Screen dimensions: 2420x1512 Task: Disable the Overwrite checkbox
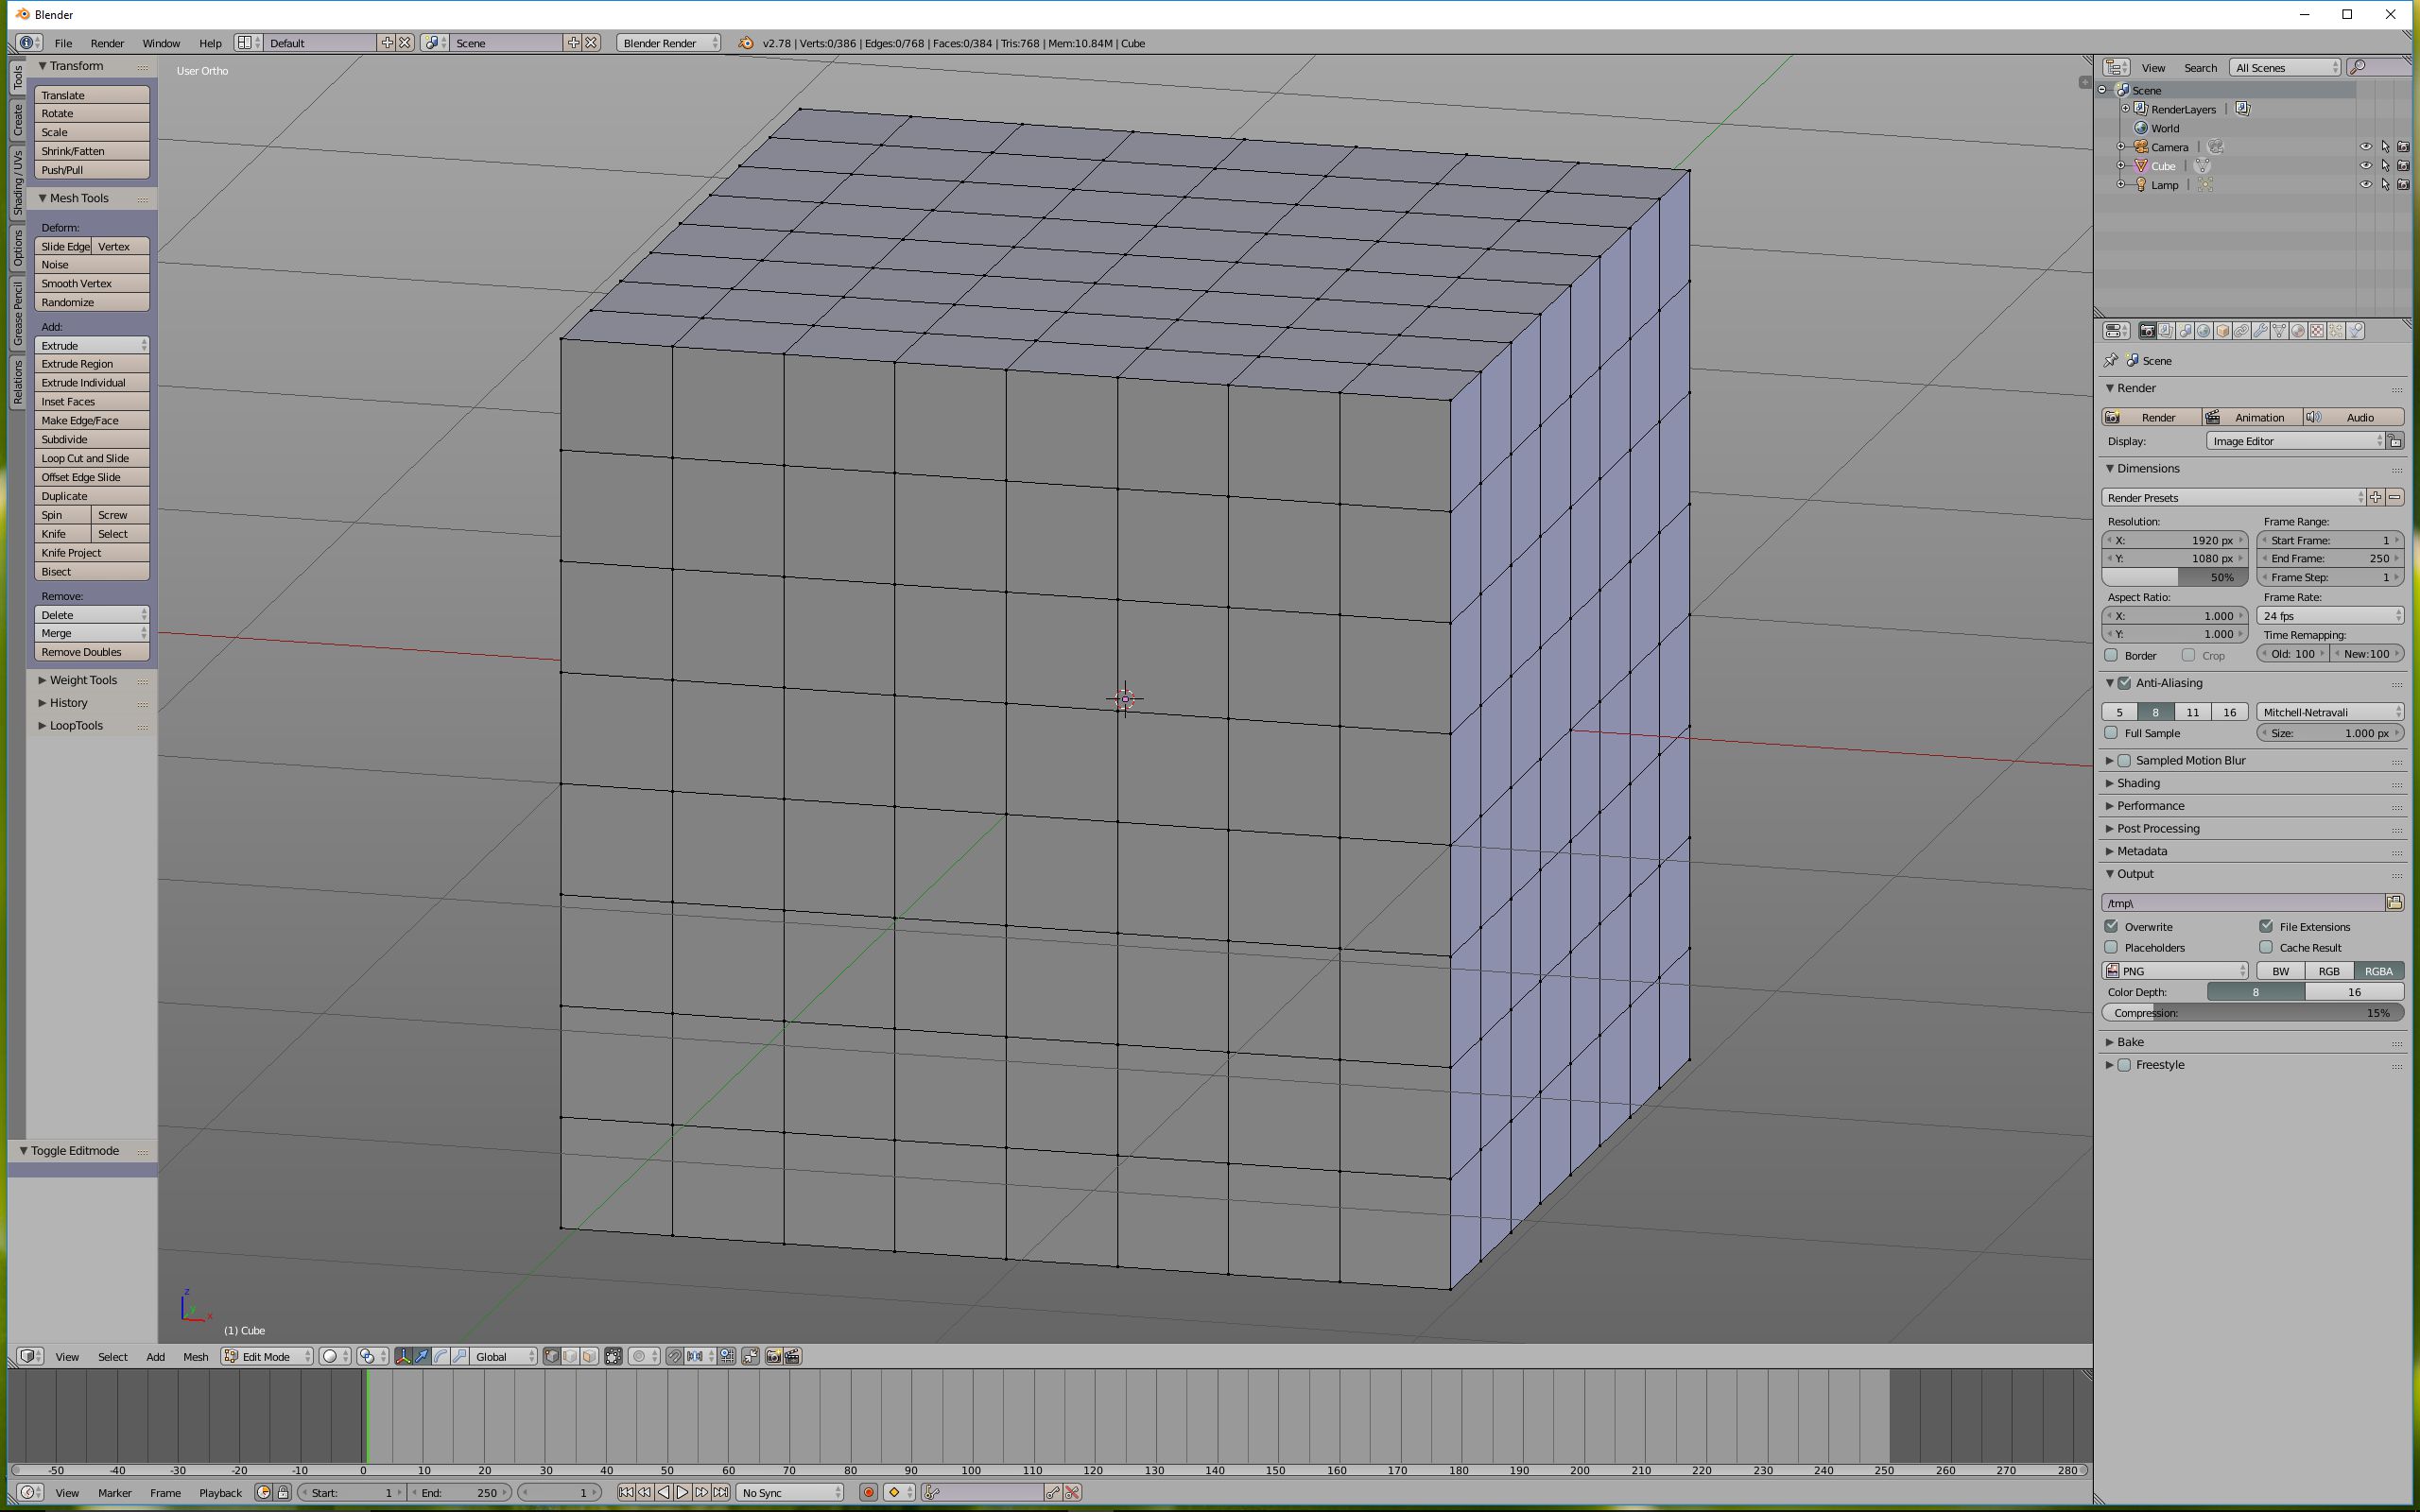click(2111, 927)
